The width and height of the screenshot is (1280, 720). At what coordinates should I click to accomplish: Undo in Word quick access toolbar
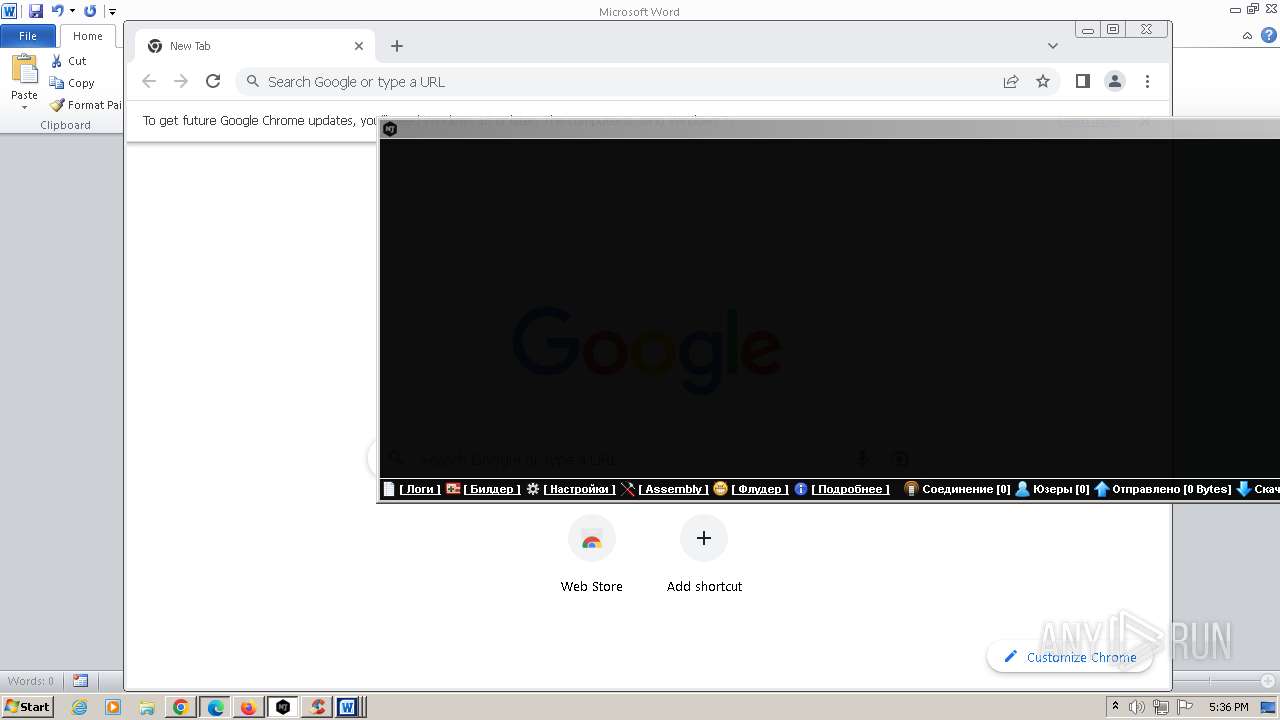(57, 11)
